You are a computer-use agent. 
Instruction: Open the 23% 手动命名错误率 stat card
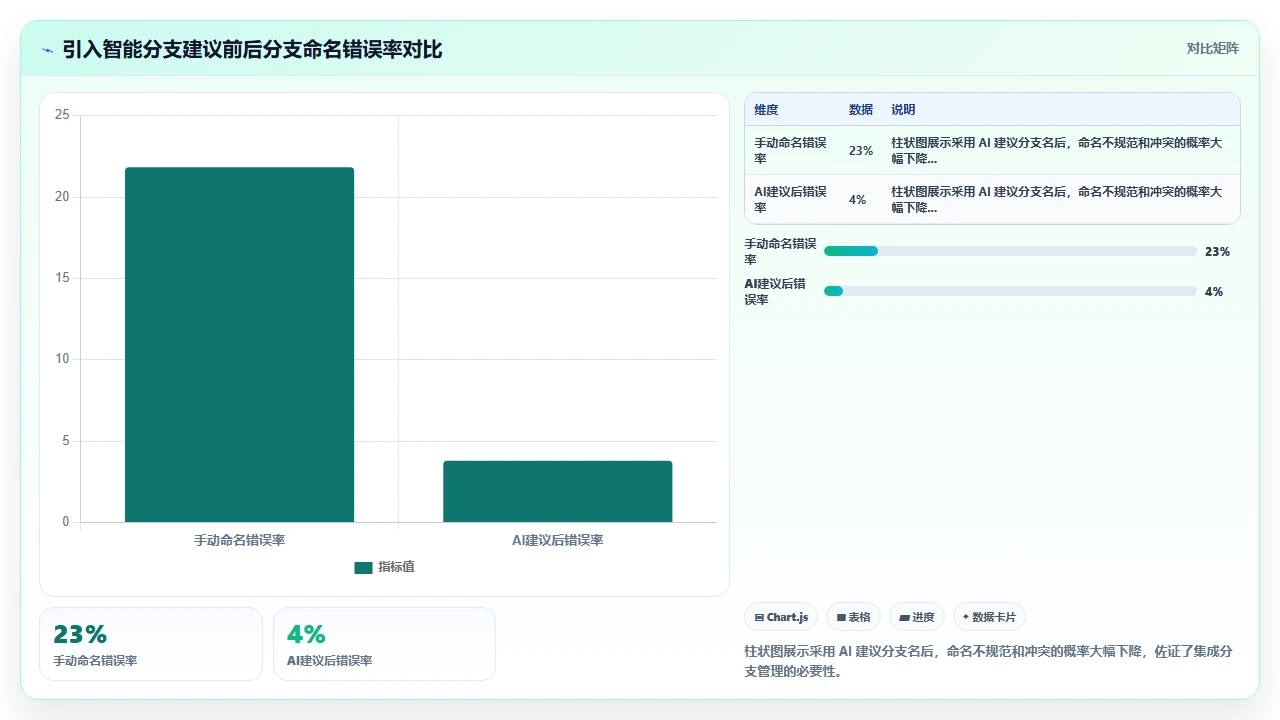pos(151,644)
